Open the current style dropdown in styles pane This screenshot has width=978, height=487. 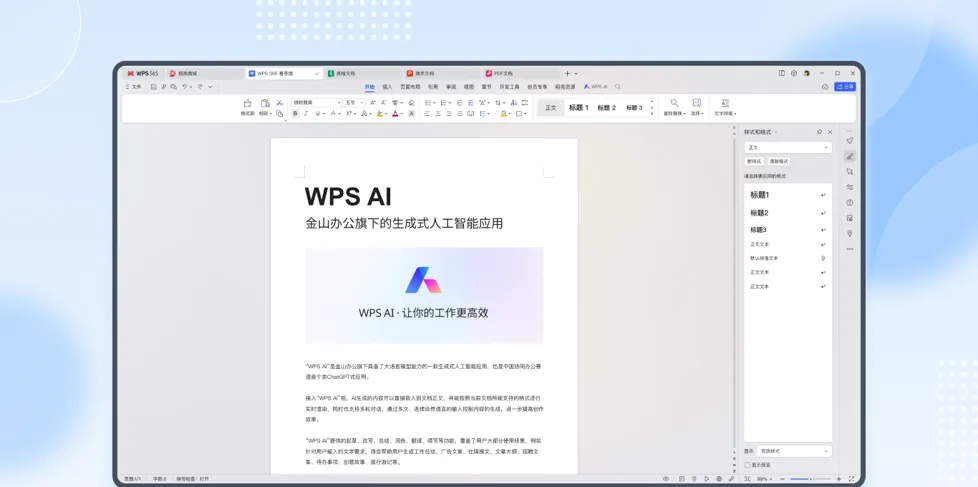coord(788,147)
